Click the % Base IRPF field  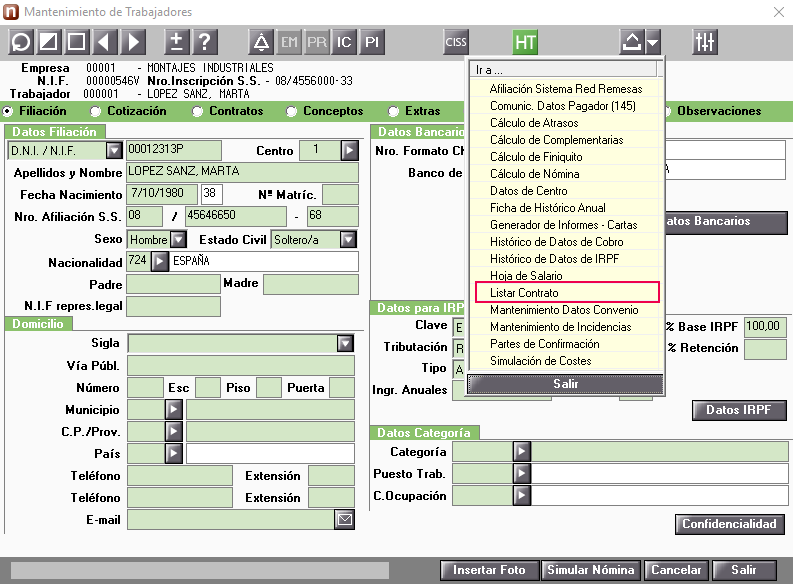[x=765, y=327]
